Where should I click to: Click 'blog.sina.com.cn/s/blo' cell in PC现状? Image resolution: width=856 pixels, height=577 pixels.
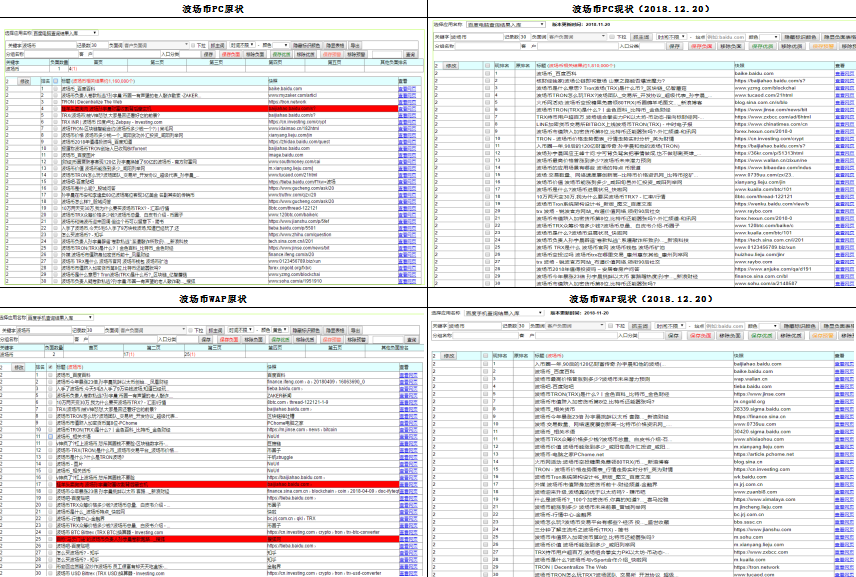click(761, 102)
